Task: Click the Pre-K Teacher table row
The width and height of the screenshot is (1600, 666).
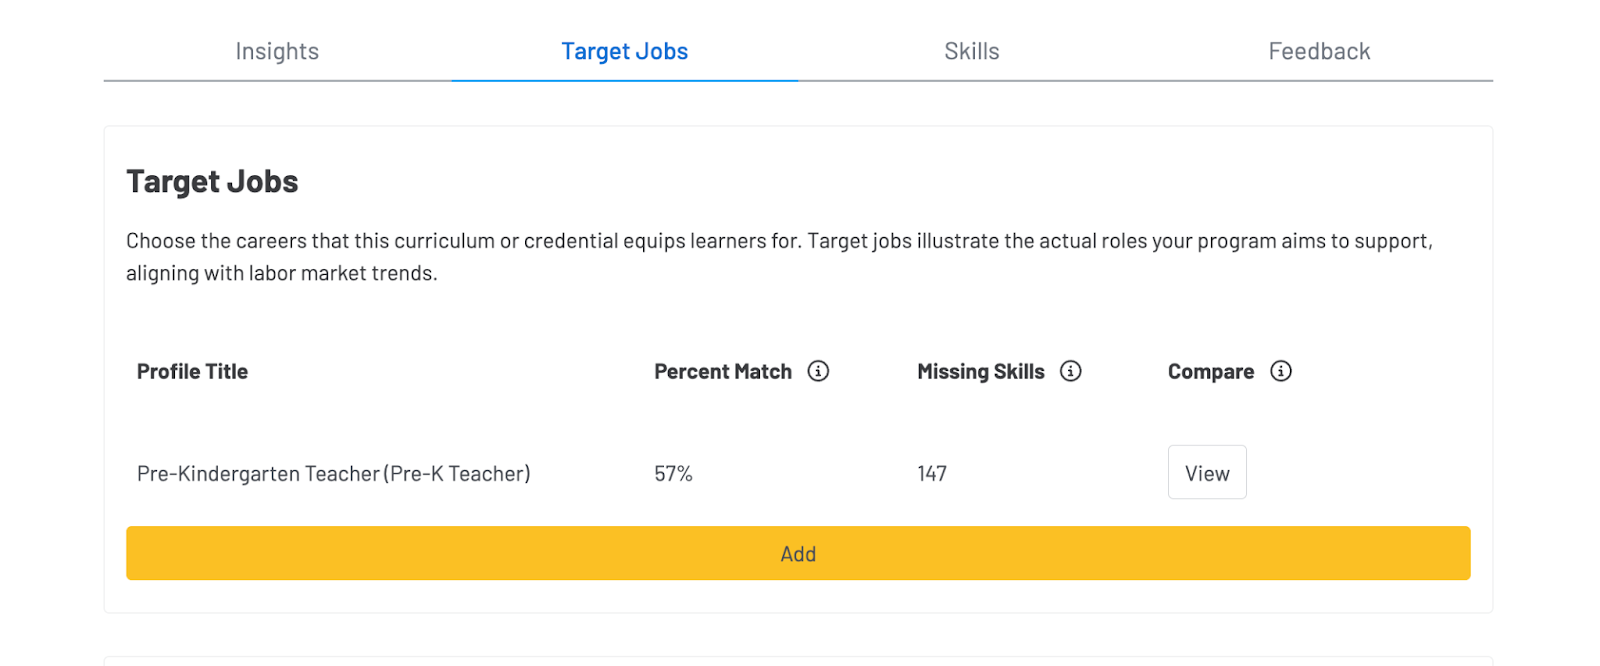Action: click(x=700, y=473)
